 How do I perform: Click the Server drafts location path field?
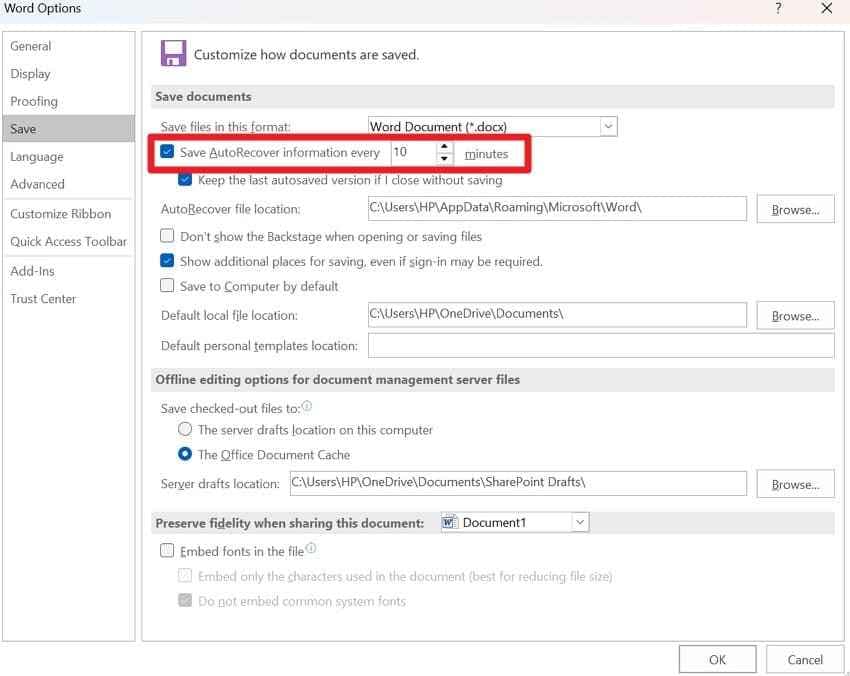pos(518,483)
